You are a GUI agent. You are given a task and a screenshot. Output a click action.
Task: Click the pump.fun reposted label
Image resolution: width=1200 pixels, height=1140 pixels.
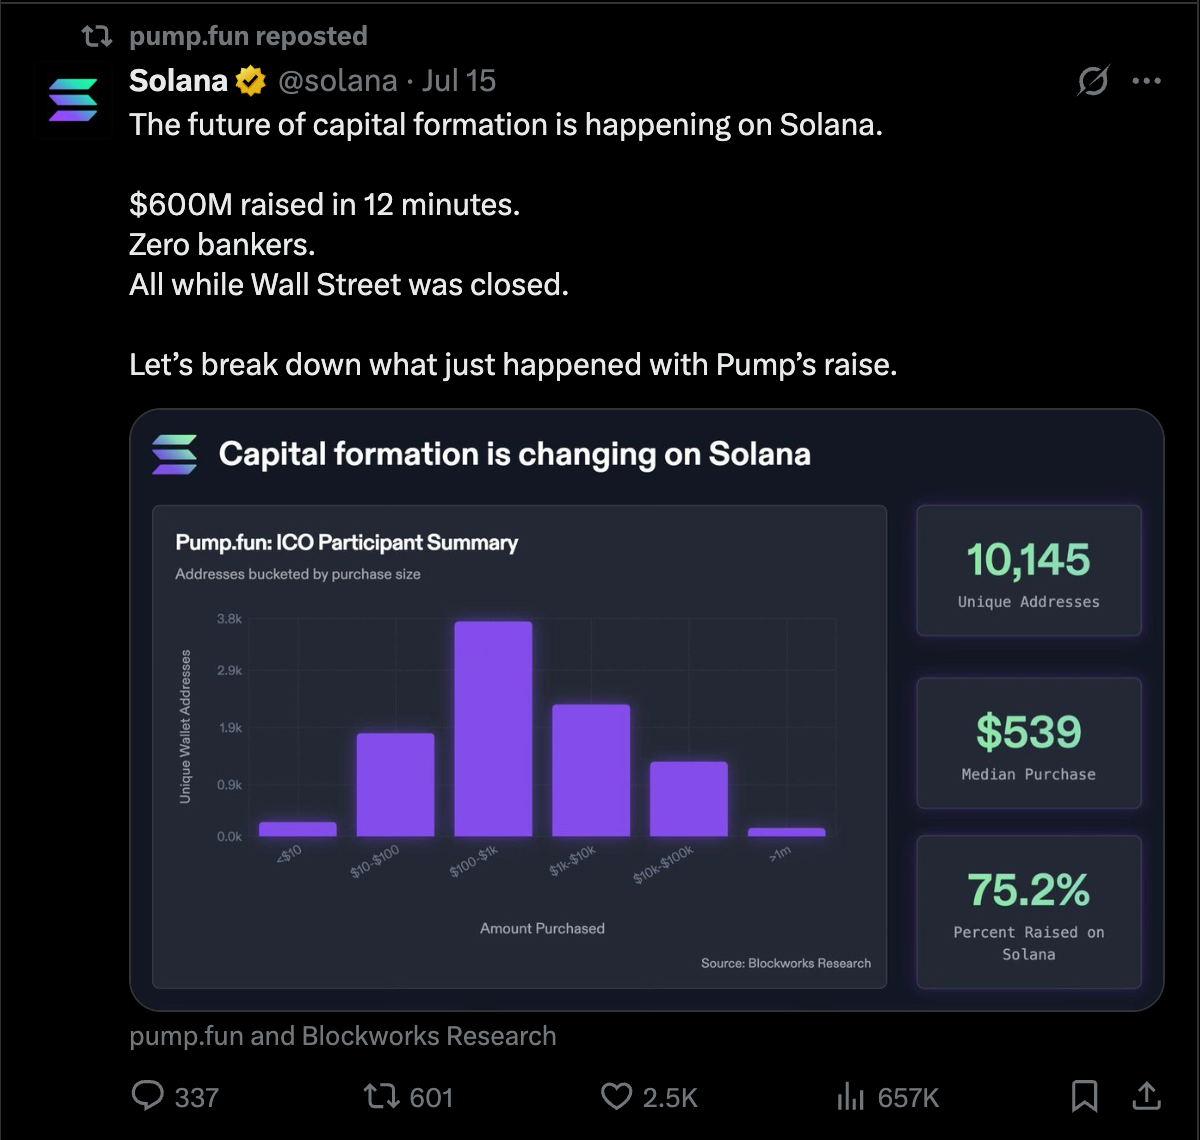(x=248, y=36)
